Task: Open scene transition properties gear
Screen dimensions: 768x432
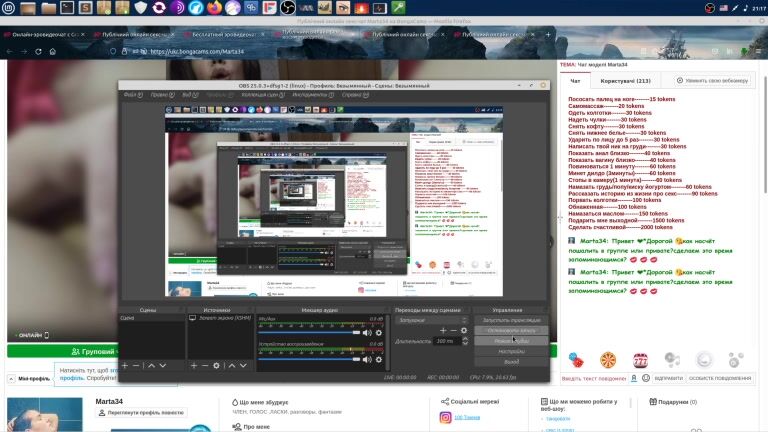Action: point(464,330)
